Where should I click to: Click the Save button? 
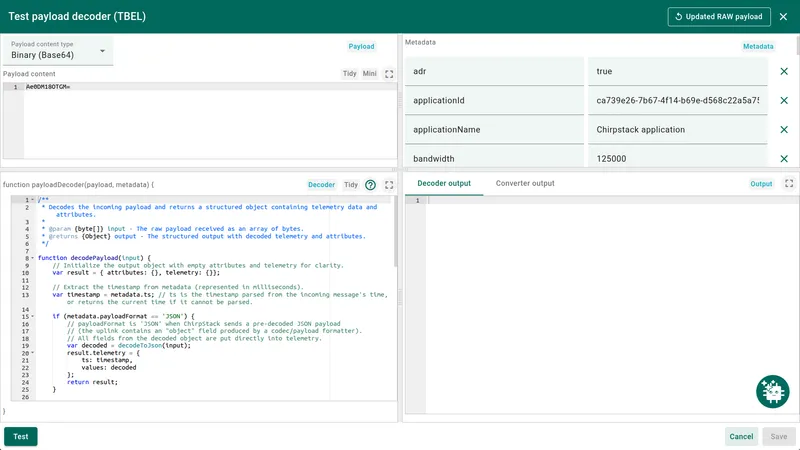(x=779, y=437)
